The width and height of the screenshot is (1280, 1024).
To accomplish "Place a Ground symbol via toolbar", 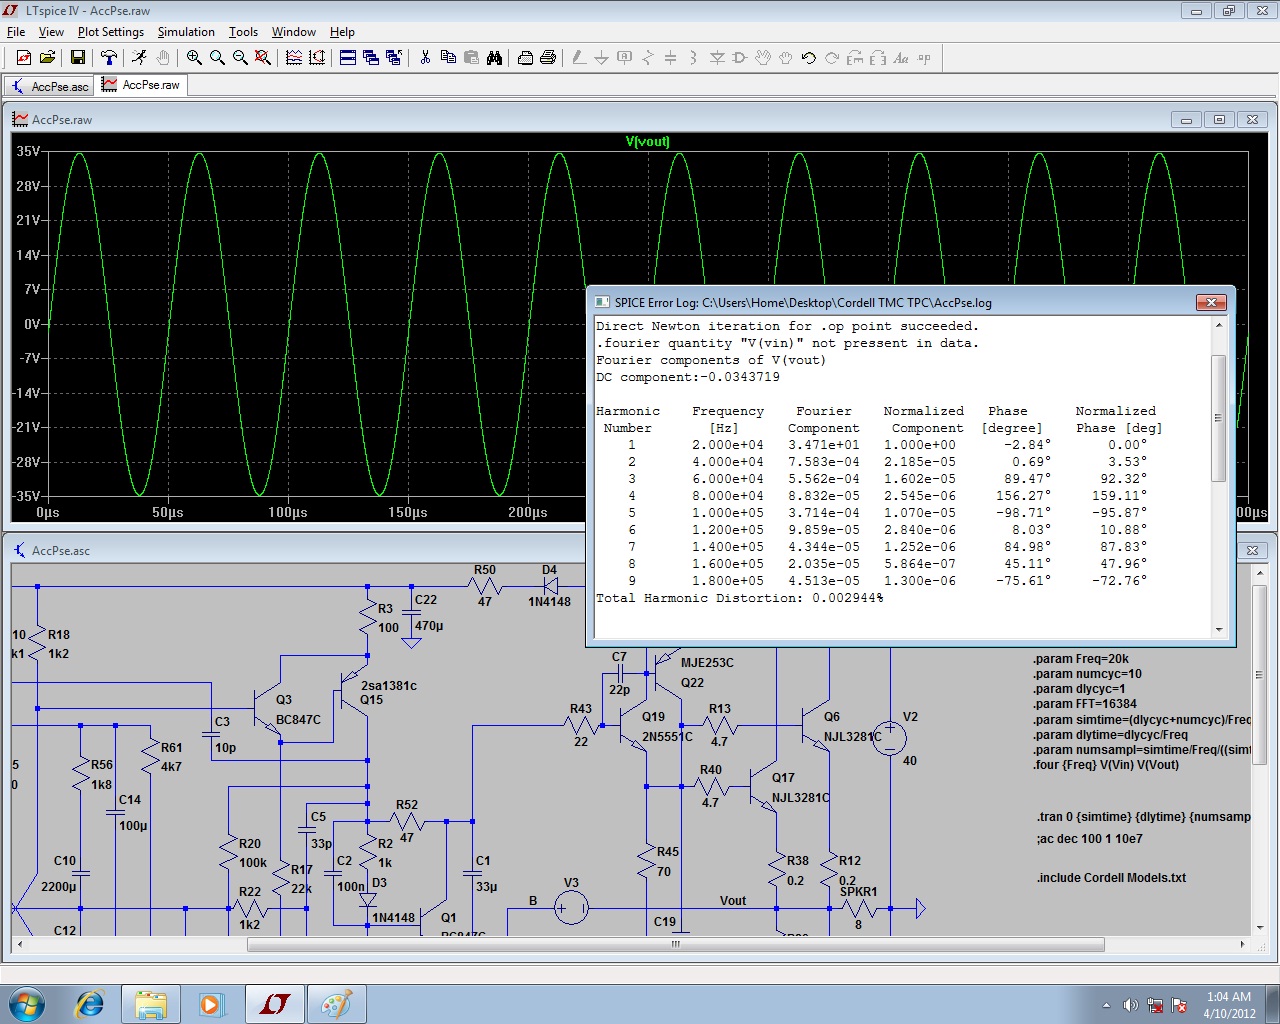I will pyautogui.click(x=602, y=58).
